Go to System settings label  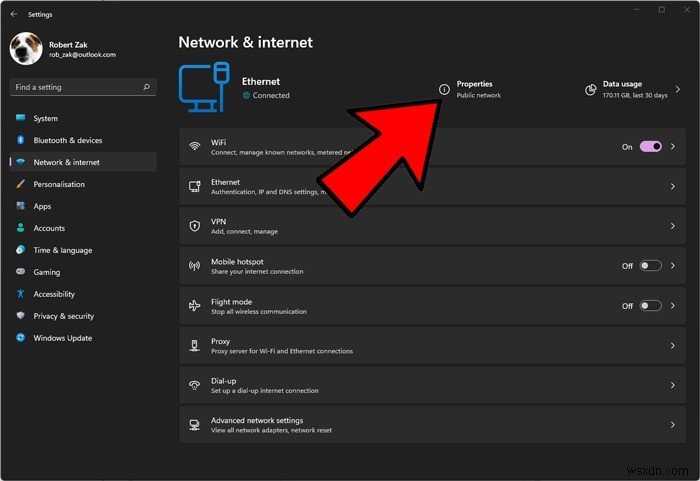click(46, 118)
